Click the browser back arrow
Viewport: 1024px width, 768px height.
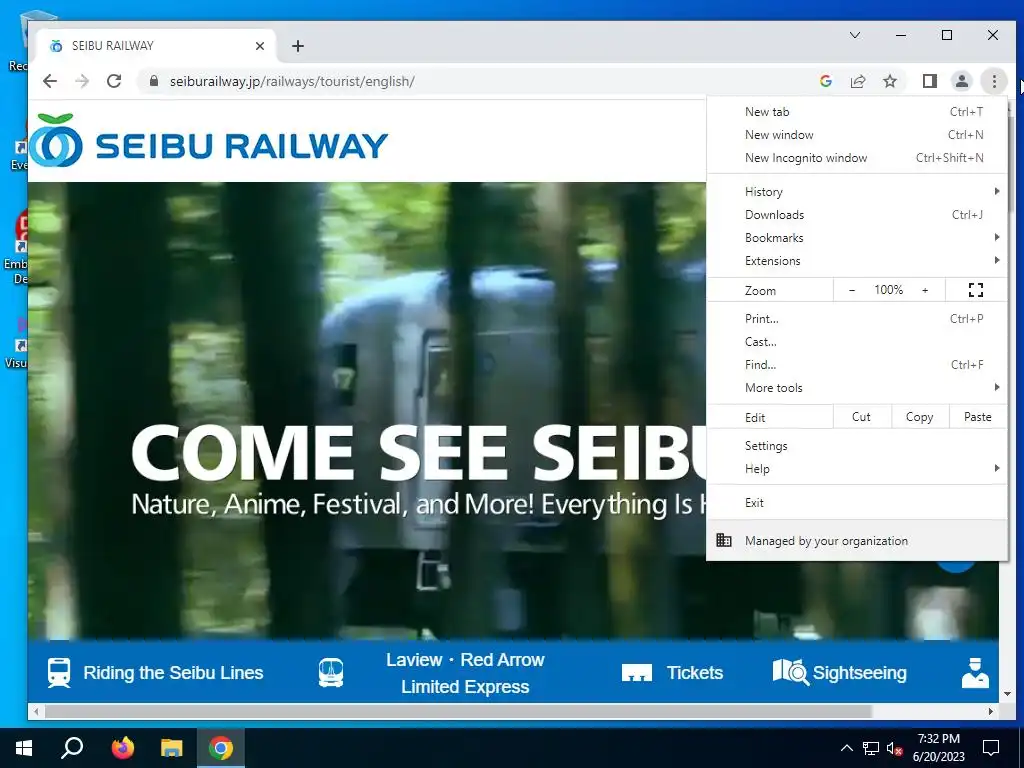[50, 81]
